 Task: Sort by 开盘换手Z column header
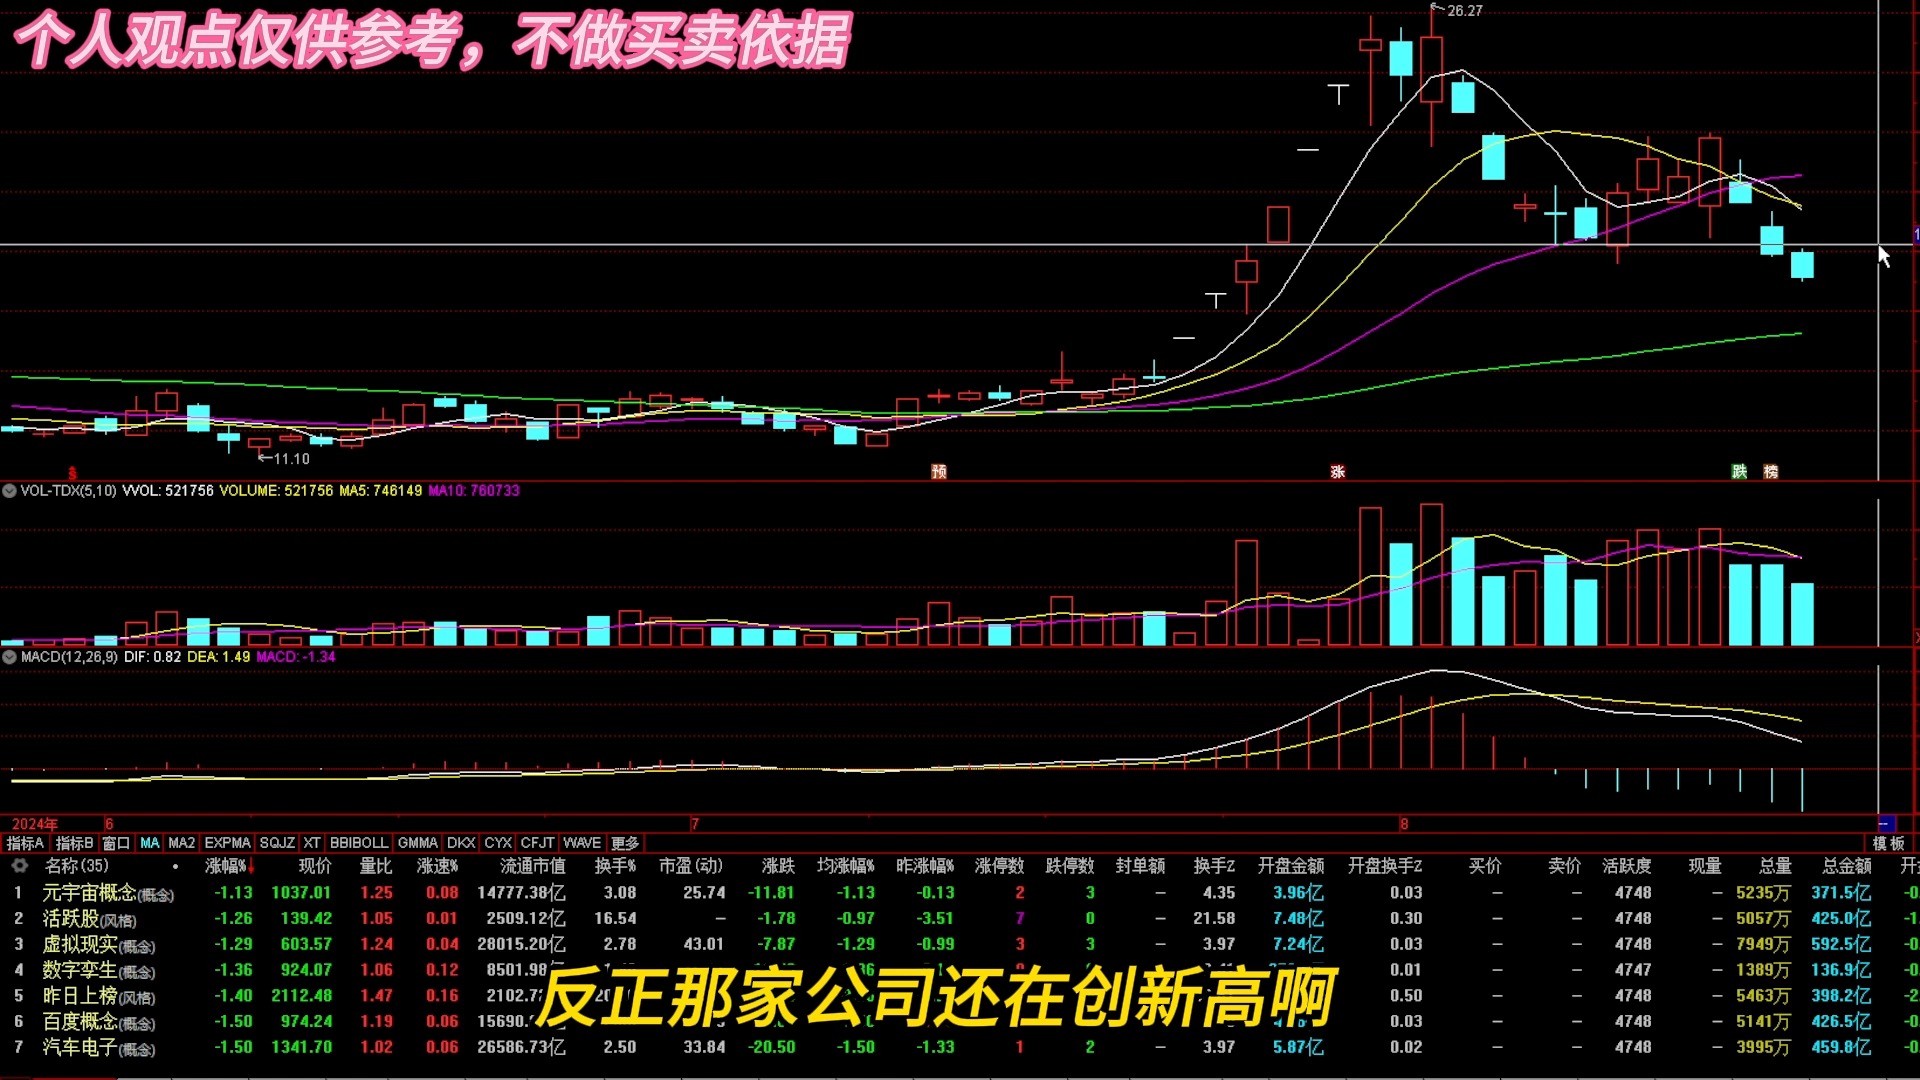coord(1385,866)
